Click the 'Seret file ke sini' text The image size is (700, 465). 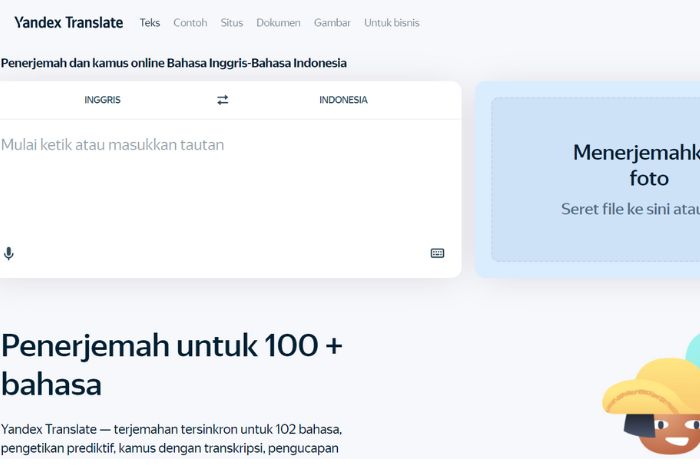(630, 209)
